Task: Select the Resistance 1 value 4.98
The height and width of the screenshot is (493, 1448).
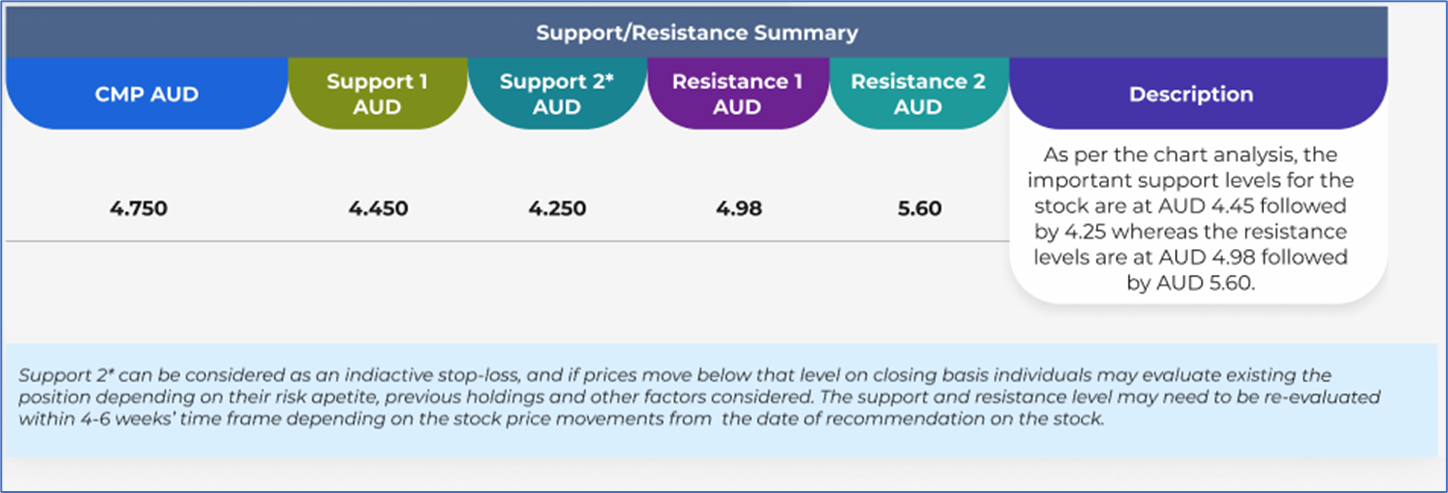Action: click(737, 210)
